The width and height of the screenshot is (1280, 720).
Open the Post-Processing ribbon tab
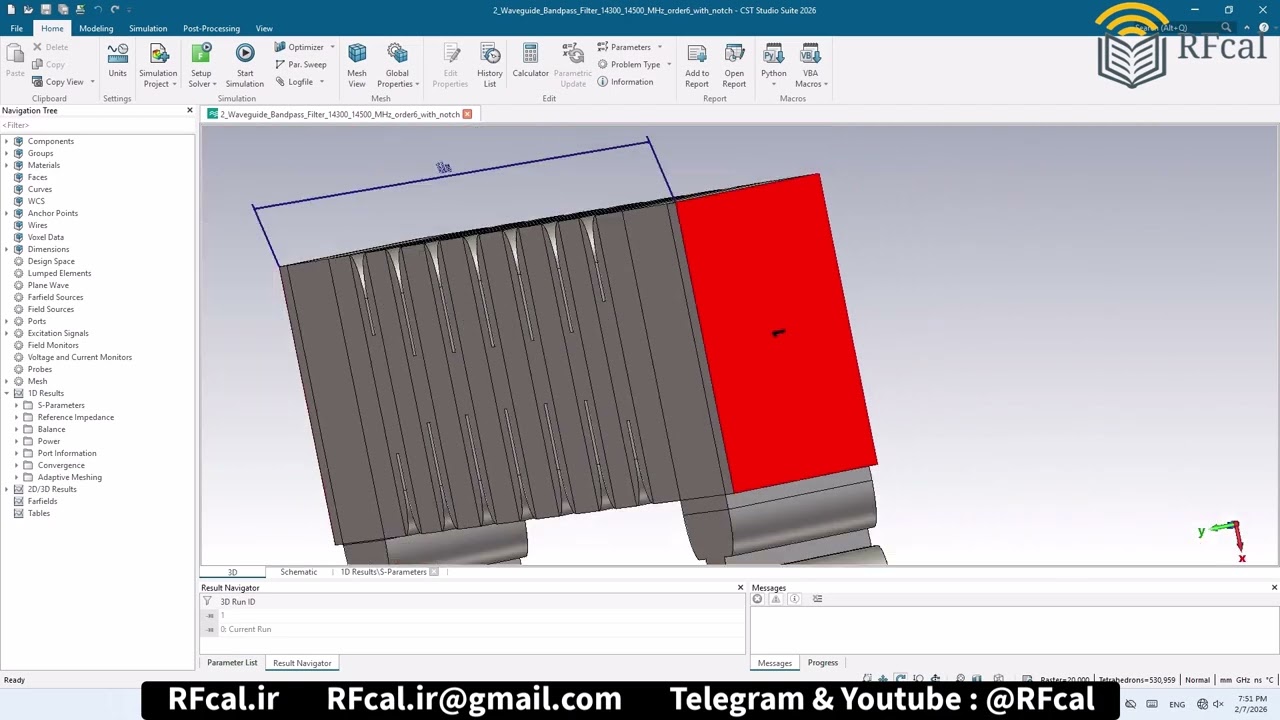click(x=211, y=28)
